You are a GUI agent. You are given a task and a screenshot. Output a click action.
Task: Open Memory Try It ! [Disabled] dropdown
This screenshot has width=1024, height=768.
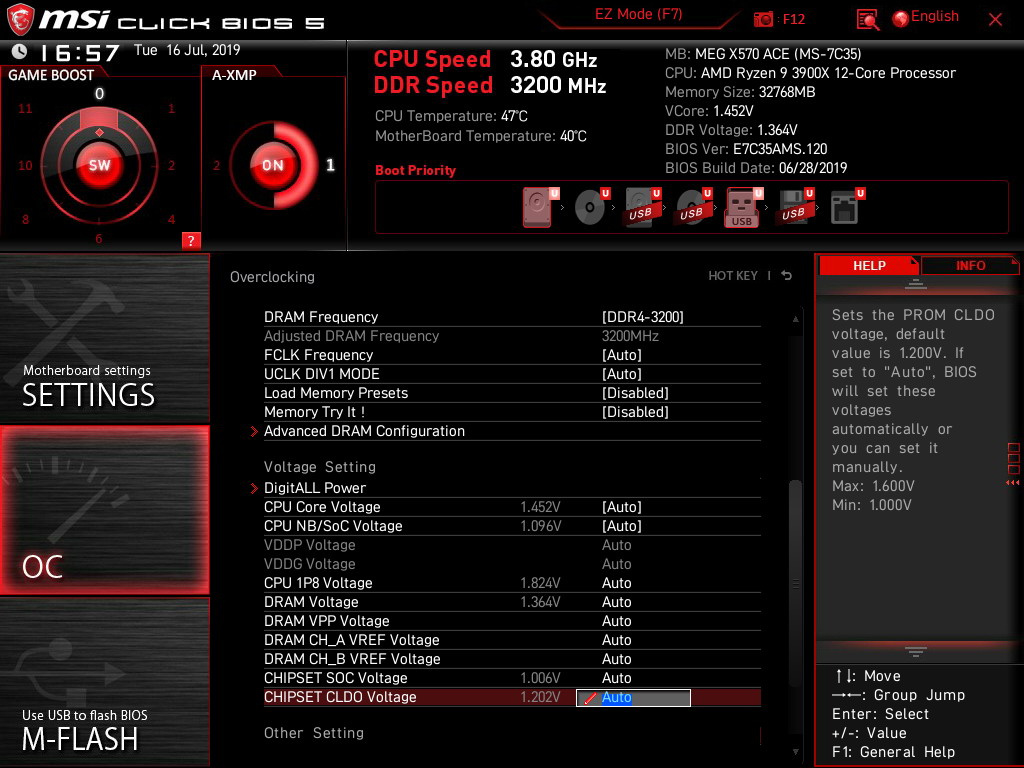635,411
